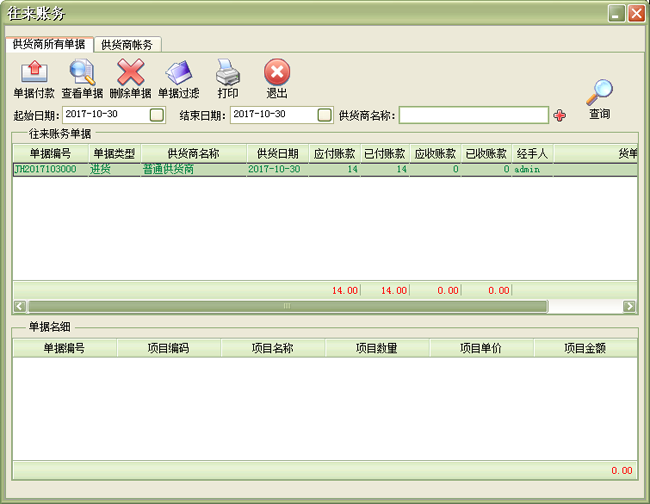650x504 pixels.
Task: Click the 删除单据 red X icon
Action: click(130, 73)
